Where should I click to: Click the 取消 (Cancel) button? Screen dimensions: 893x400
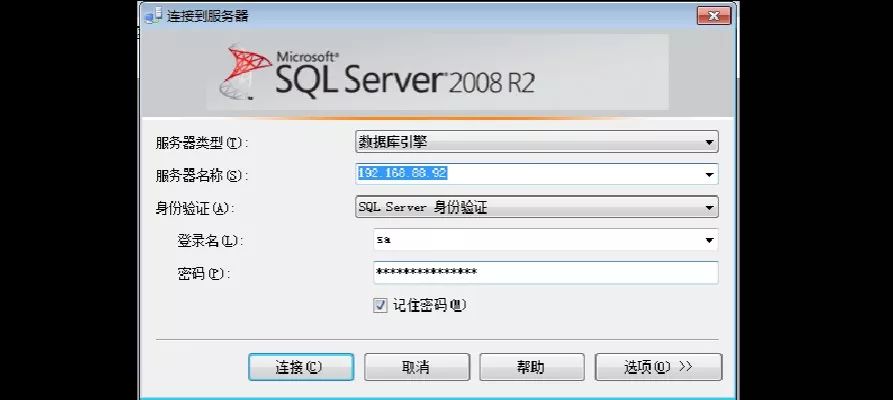(x=416, y=367)
